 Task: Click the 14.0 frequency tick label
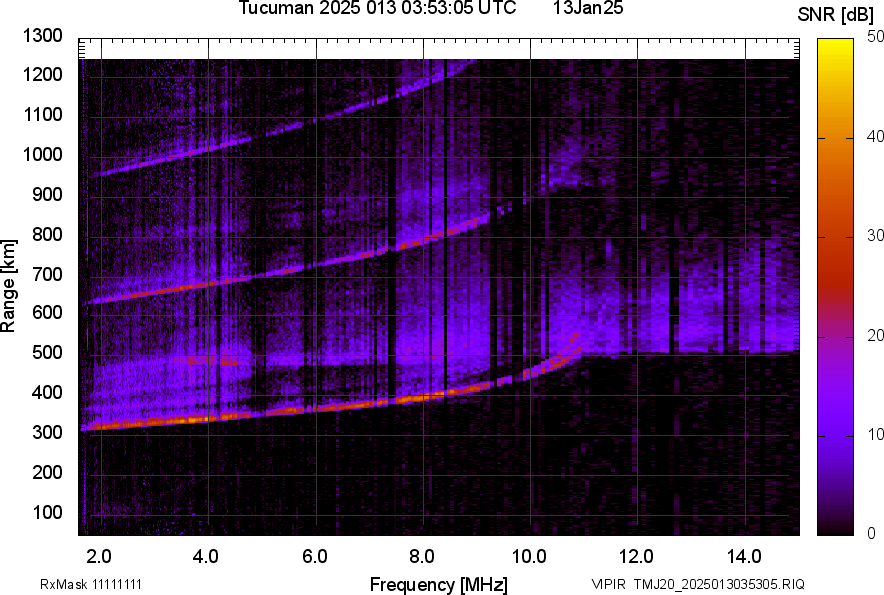743,556
